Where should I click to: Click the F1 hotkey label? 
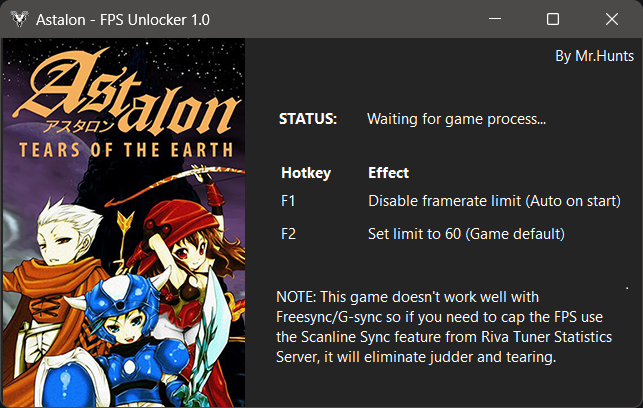[289, 201]
